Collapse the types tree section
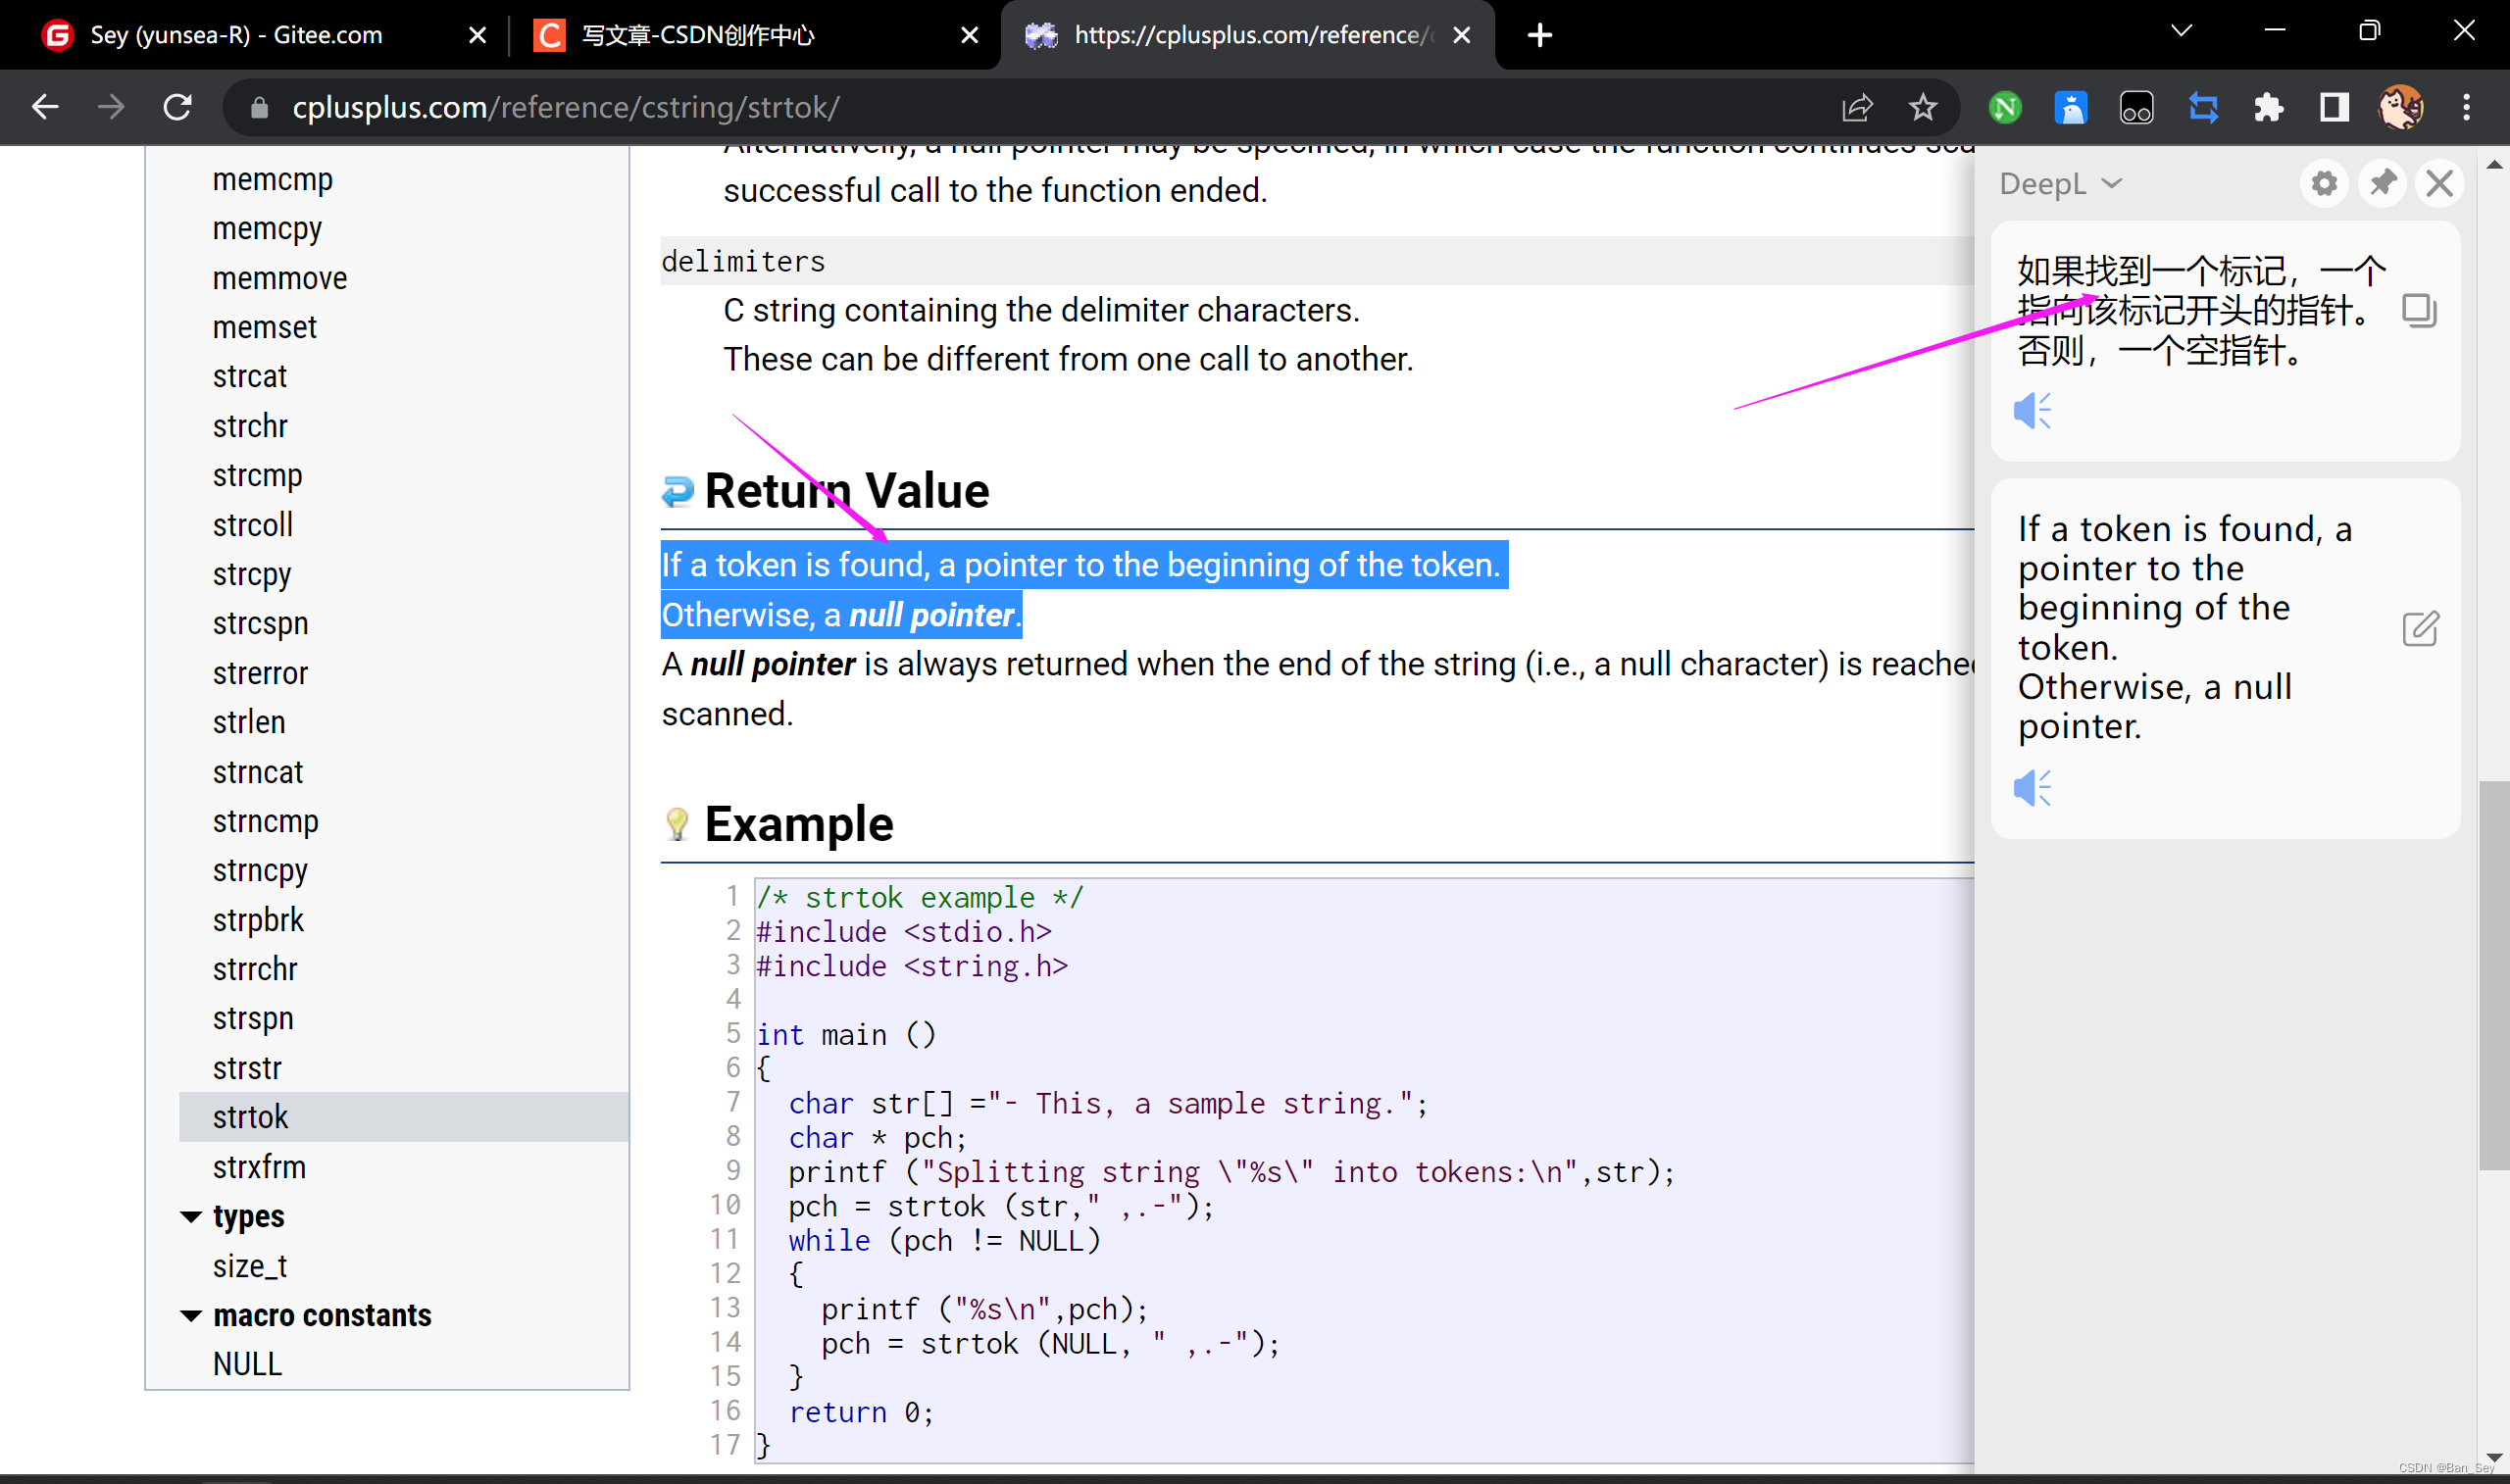 pos(191,1217)
